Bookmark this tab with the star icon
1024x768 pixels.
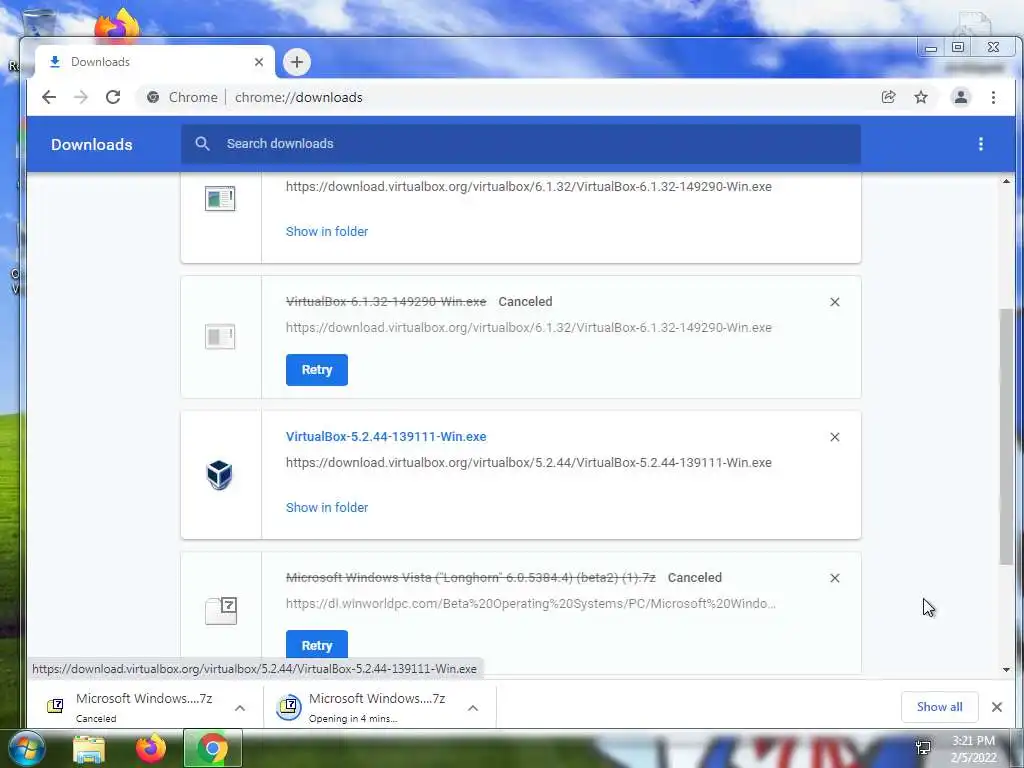pyautogui.click(x=921, y=97)
